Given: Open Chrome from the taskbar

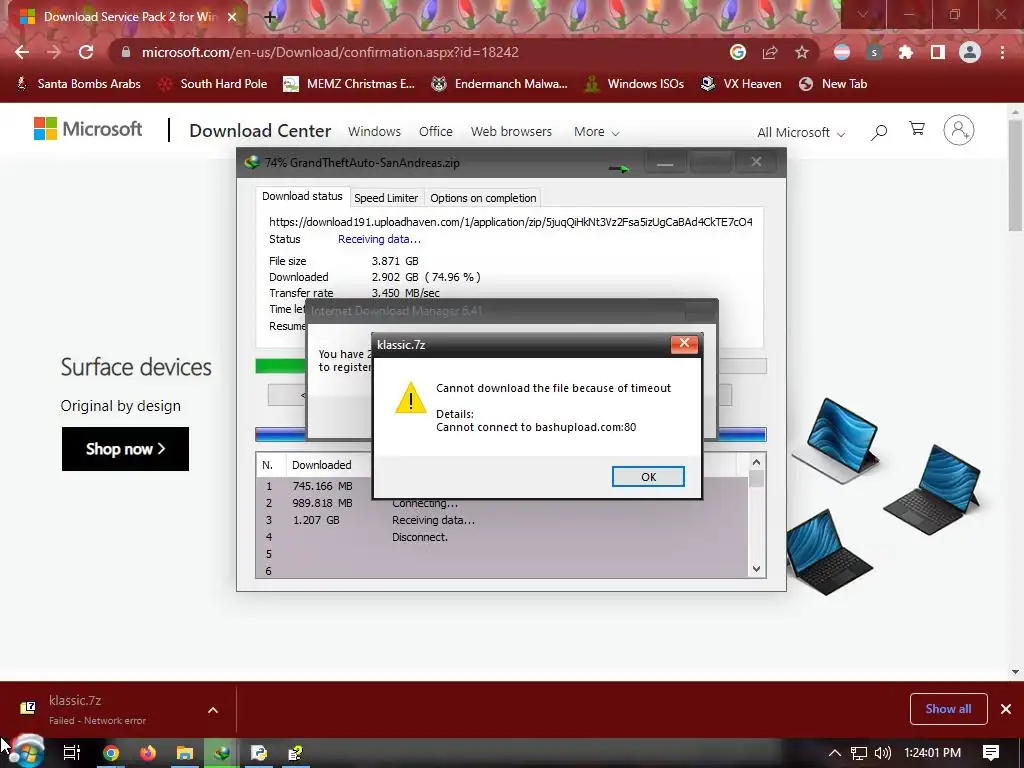Looking at the screenshot, I should [x=111, y=753].
